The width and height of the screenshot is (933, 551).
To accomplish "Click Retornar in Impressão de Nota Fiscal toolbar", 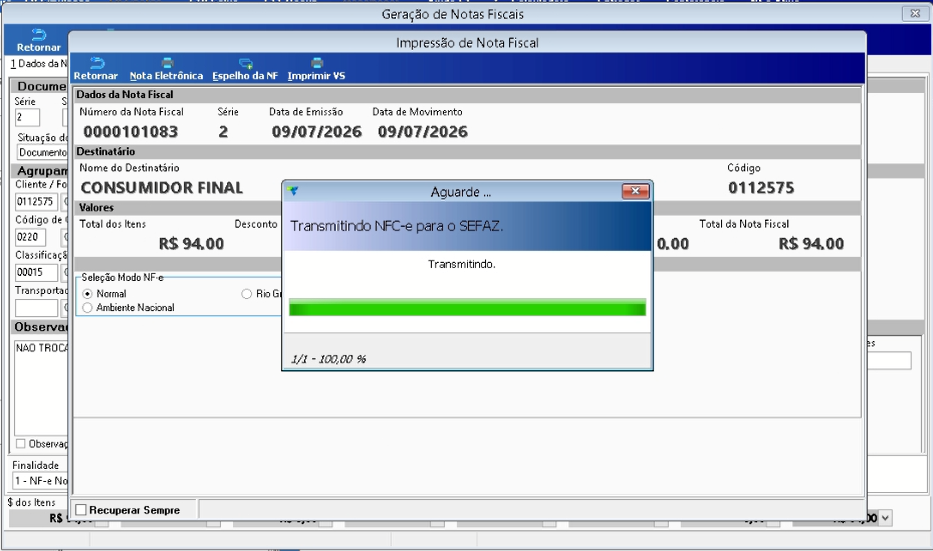I will pos(96,69).
